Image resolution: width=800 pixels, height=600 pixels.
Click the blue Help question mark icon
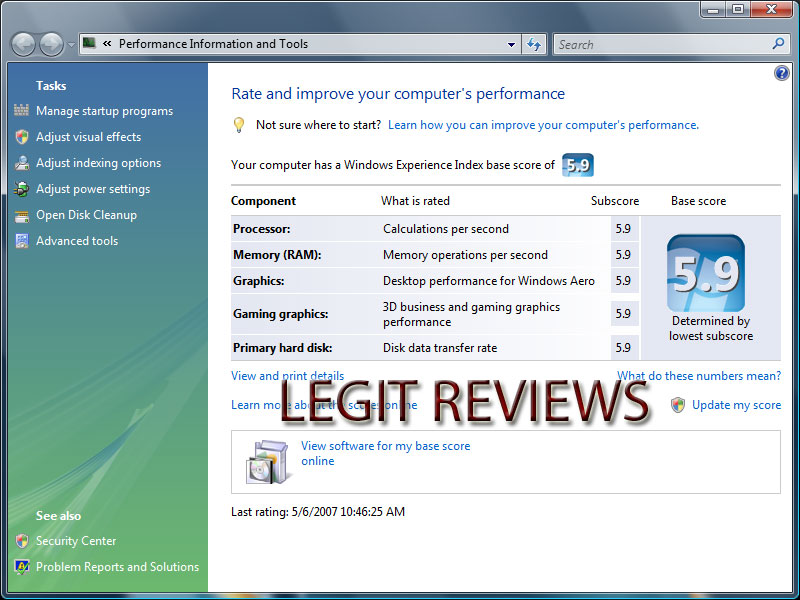(x=781, y=73)
